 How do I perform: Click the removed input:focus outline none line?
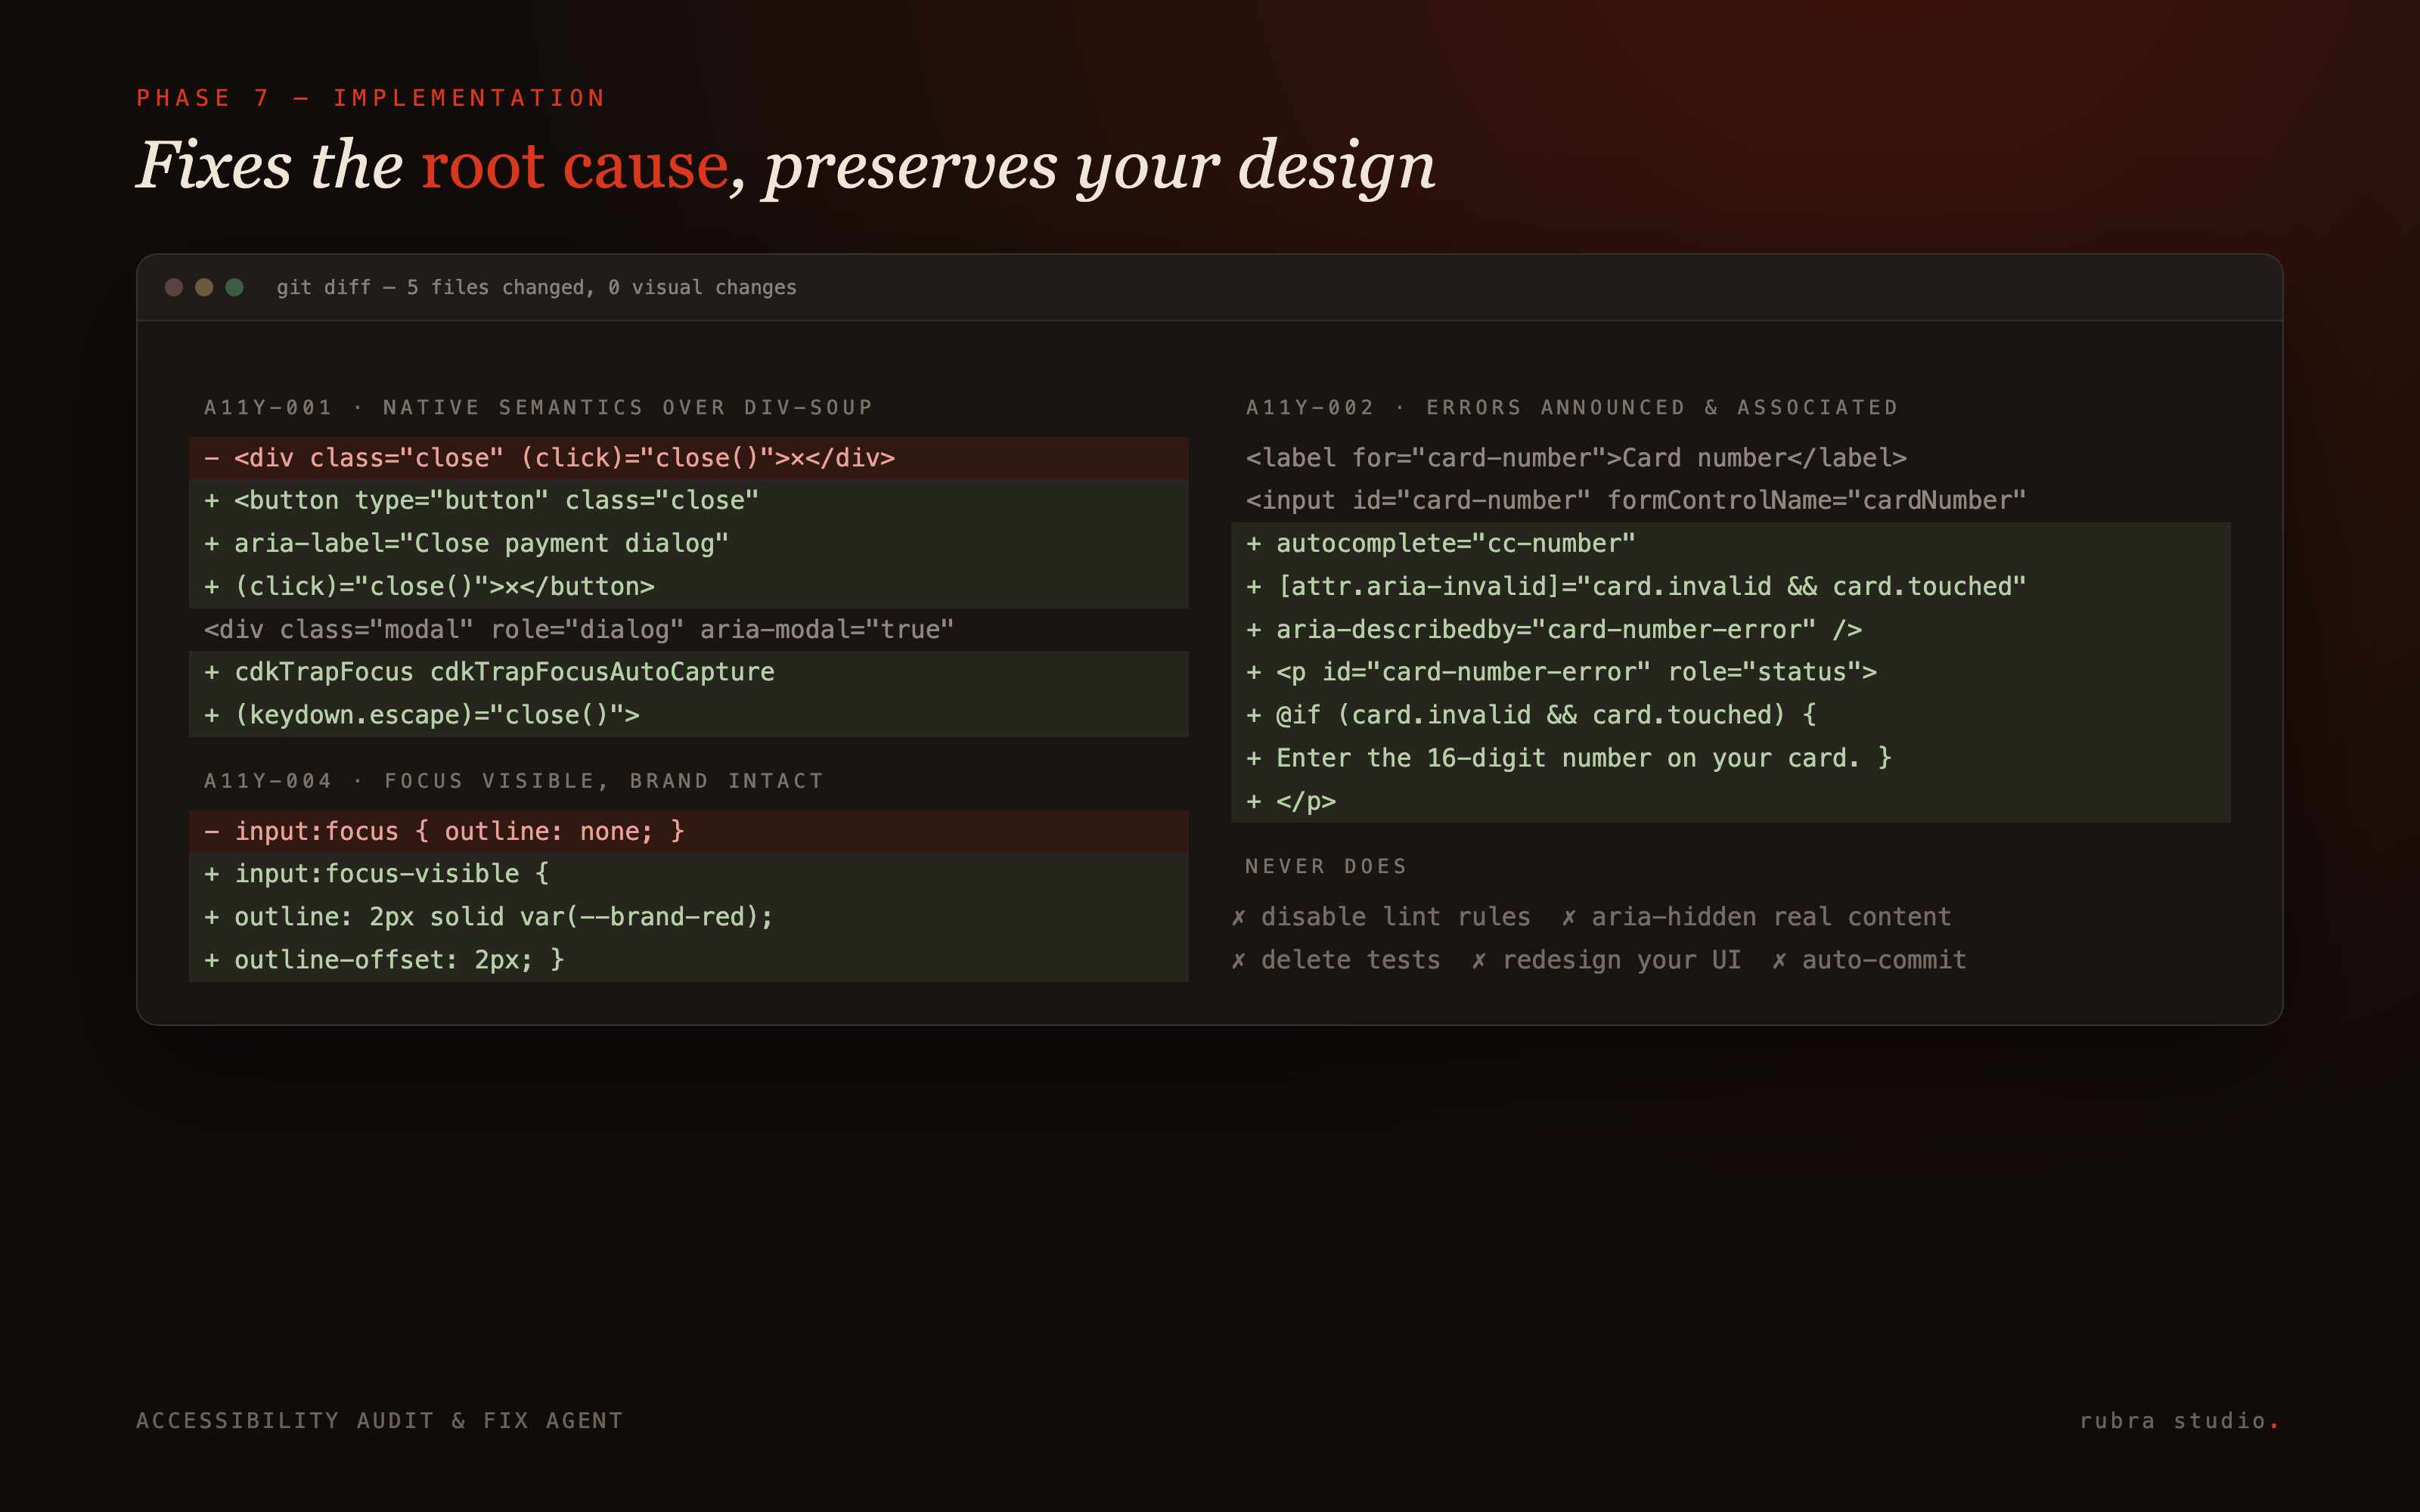pyautogui.click(x=688, y=831)
